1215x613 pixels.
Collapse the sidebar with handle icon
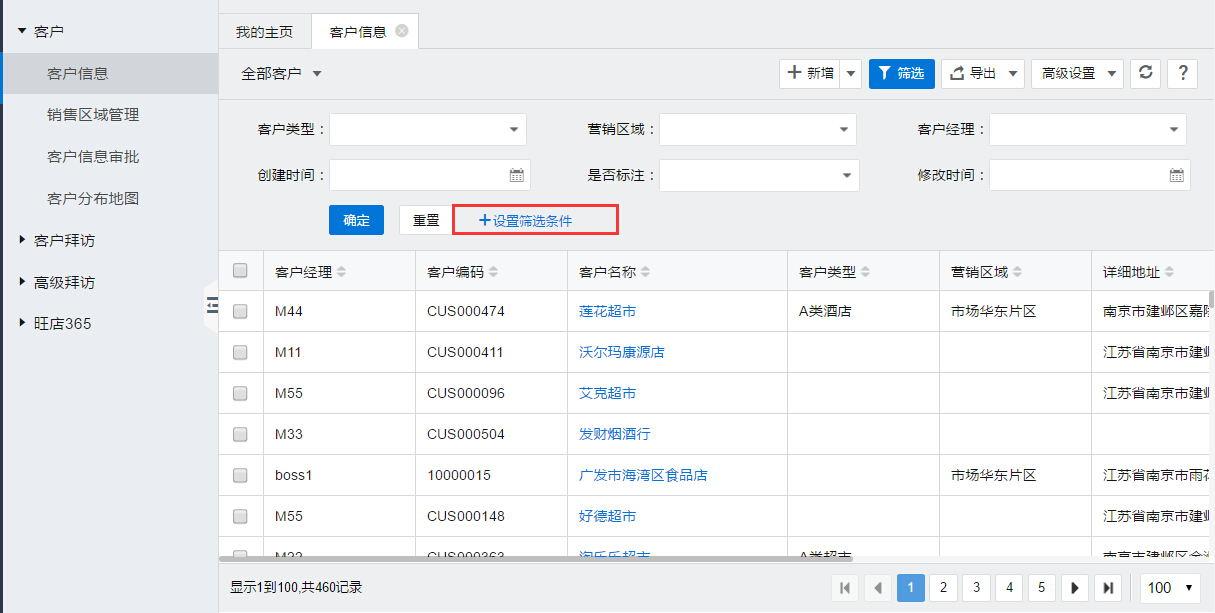(x=212, y=305)
